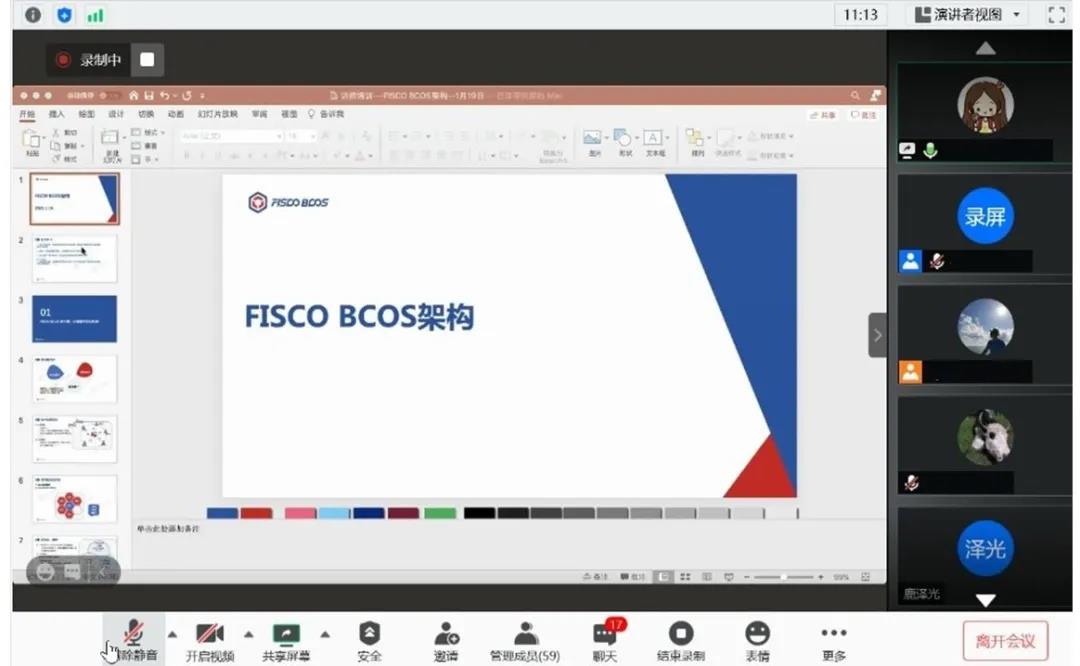Screen dimensions: 1080x666
Task: Check the network signal strength icon
Action: point(95,15)
